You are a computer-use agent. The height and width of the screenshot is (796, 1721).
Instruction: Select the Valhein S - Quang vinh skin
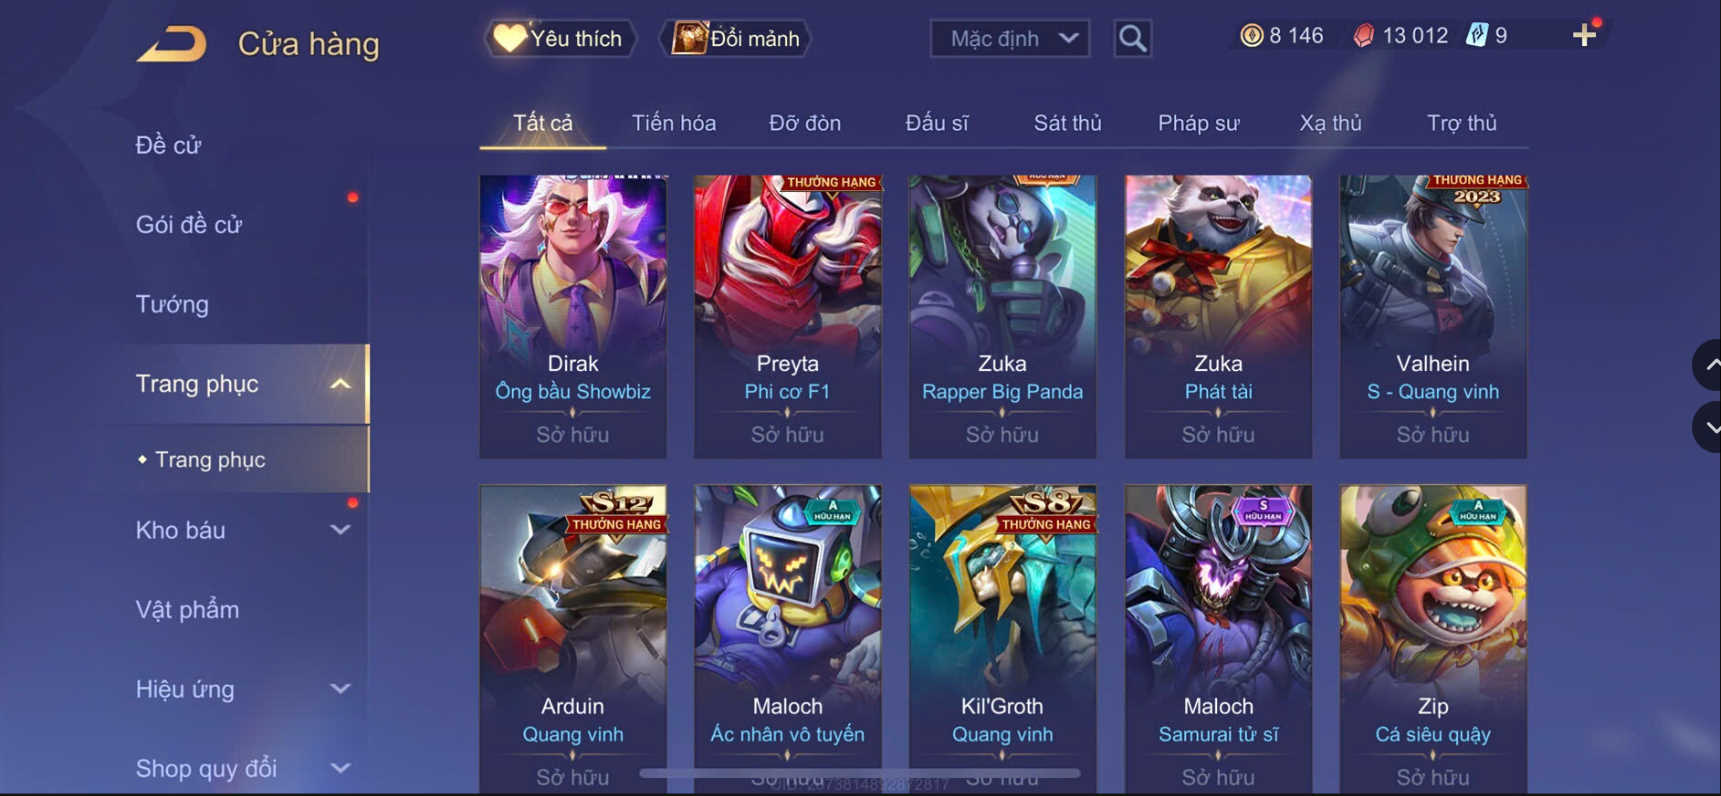point(1433,317)
